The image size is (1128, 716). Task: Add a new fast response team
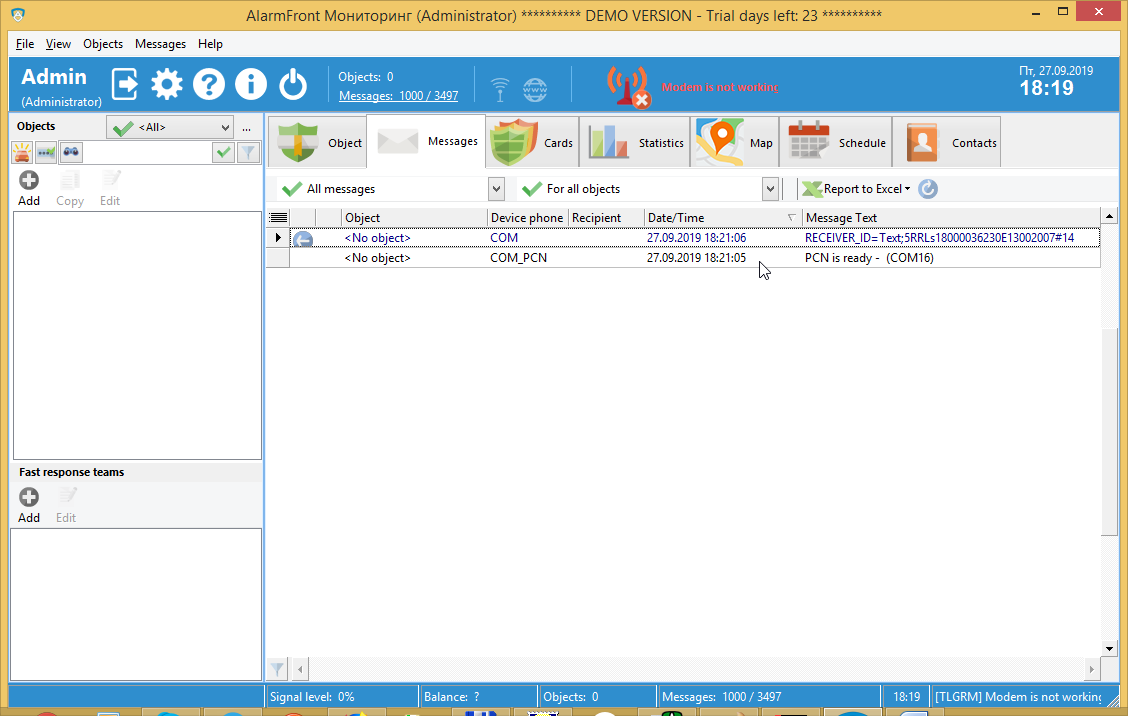[29, 505]
